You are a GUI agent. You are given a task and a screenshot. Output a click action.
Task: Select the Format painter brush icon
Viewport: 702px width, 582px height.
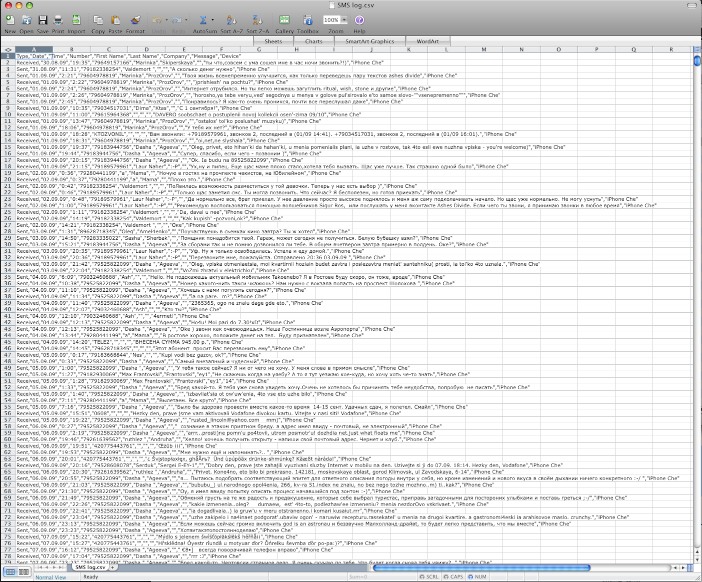(x=135, y=20)
